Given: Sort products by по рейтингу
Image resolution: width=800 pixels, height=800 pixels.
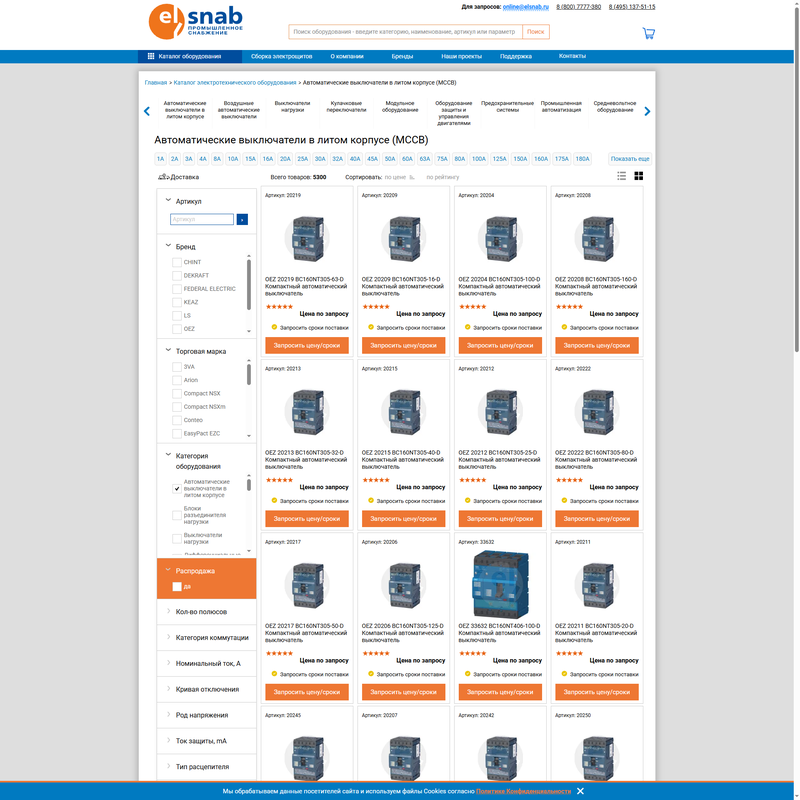Looking at the screenshot, I should (443, 178).
